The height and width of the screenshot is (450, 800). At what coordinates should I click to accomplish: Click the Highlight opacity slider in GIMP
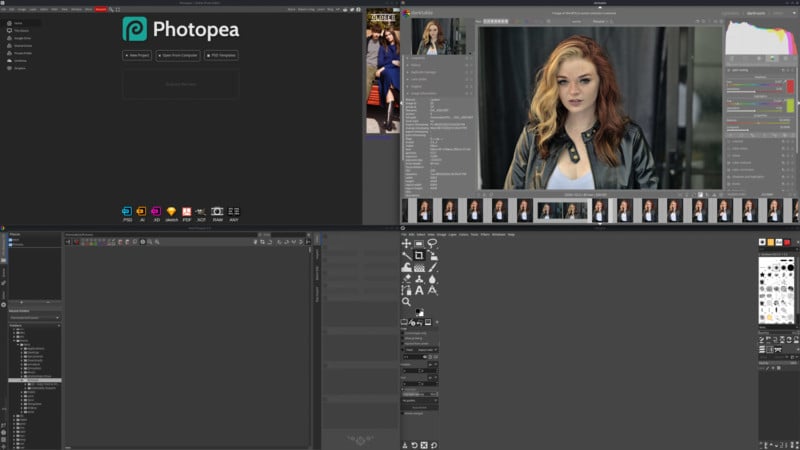pyautogui.click(x=420, y=394)
